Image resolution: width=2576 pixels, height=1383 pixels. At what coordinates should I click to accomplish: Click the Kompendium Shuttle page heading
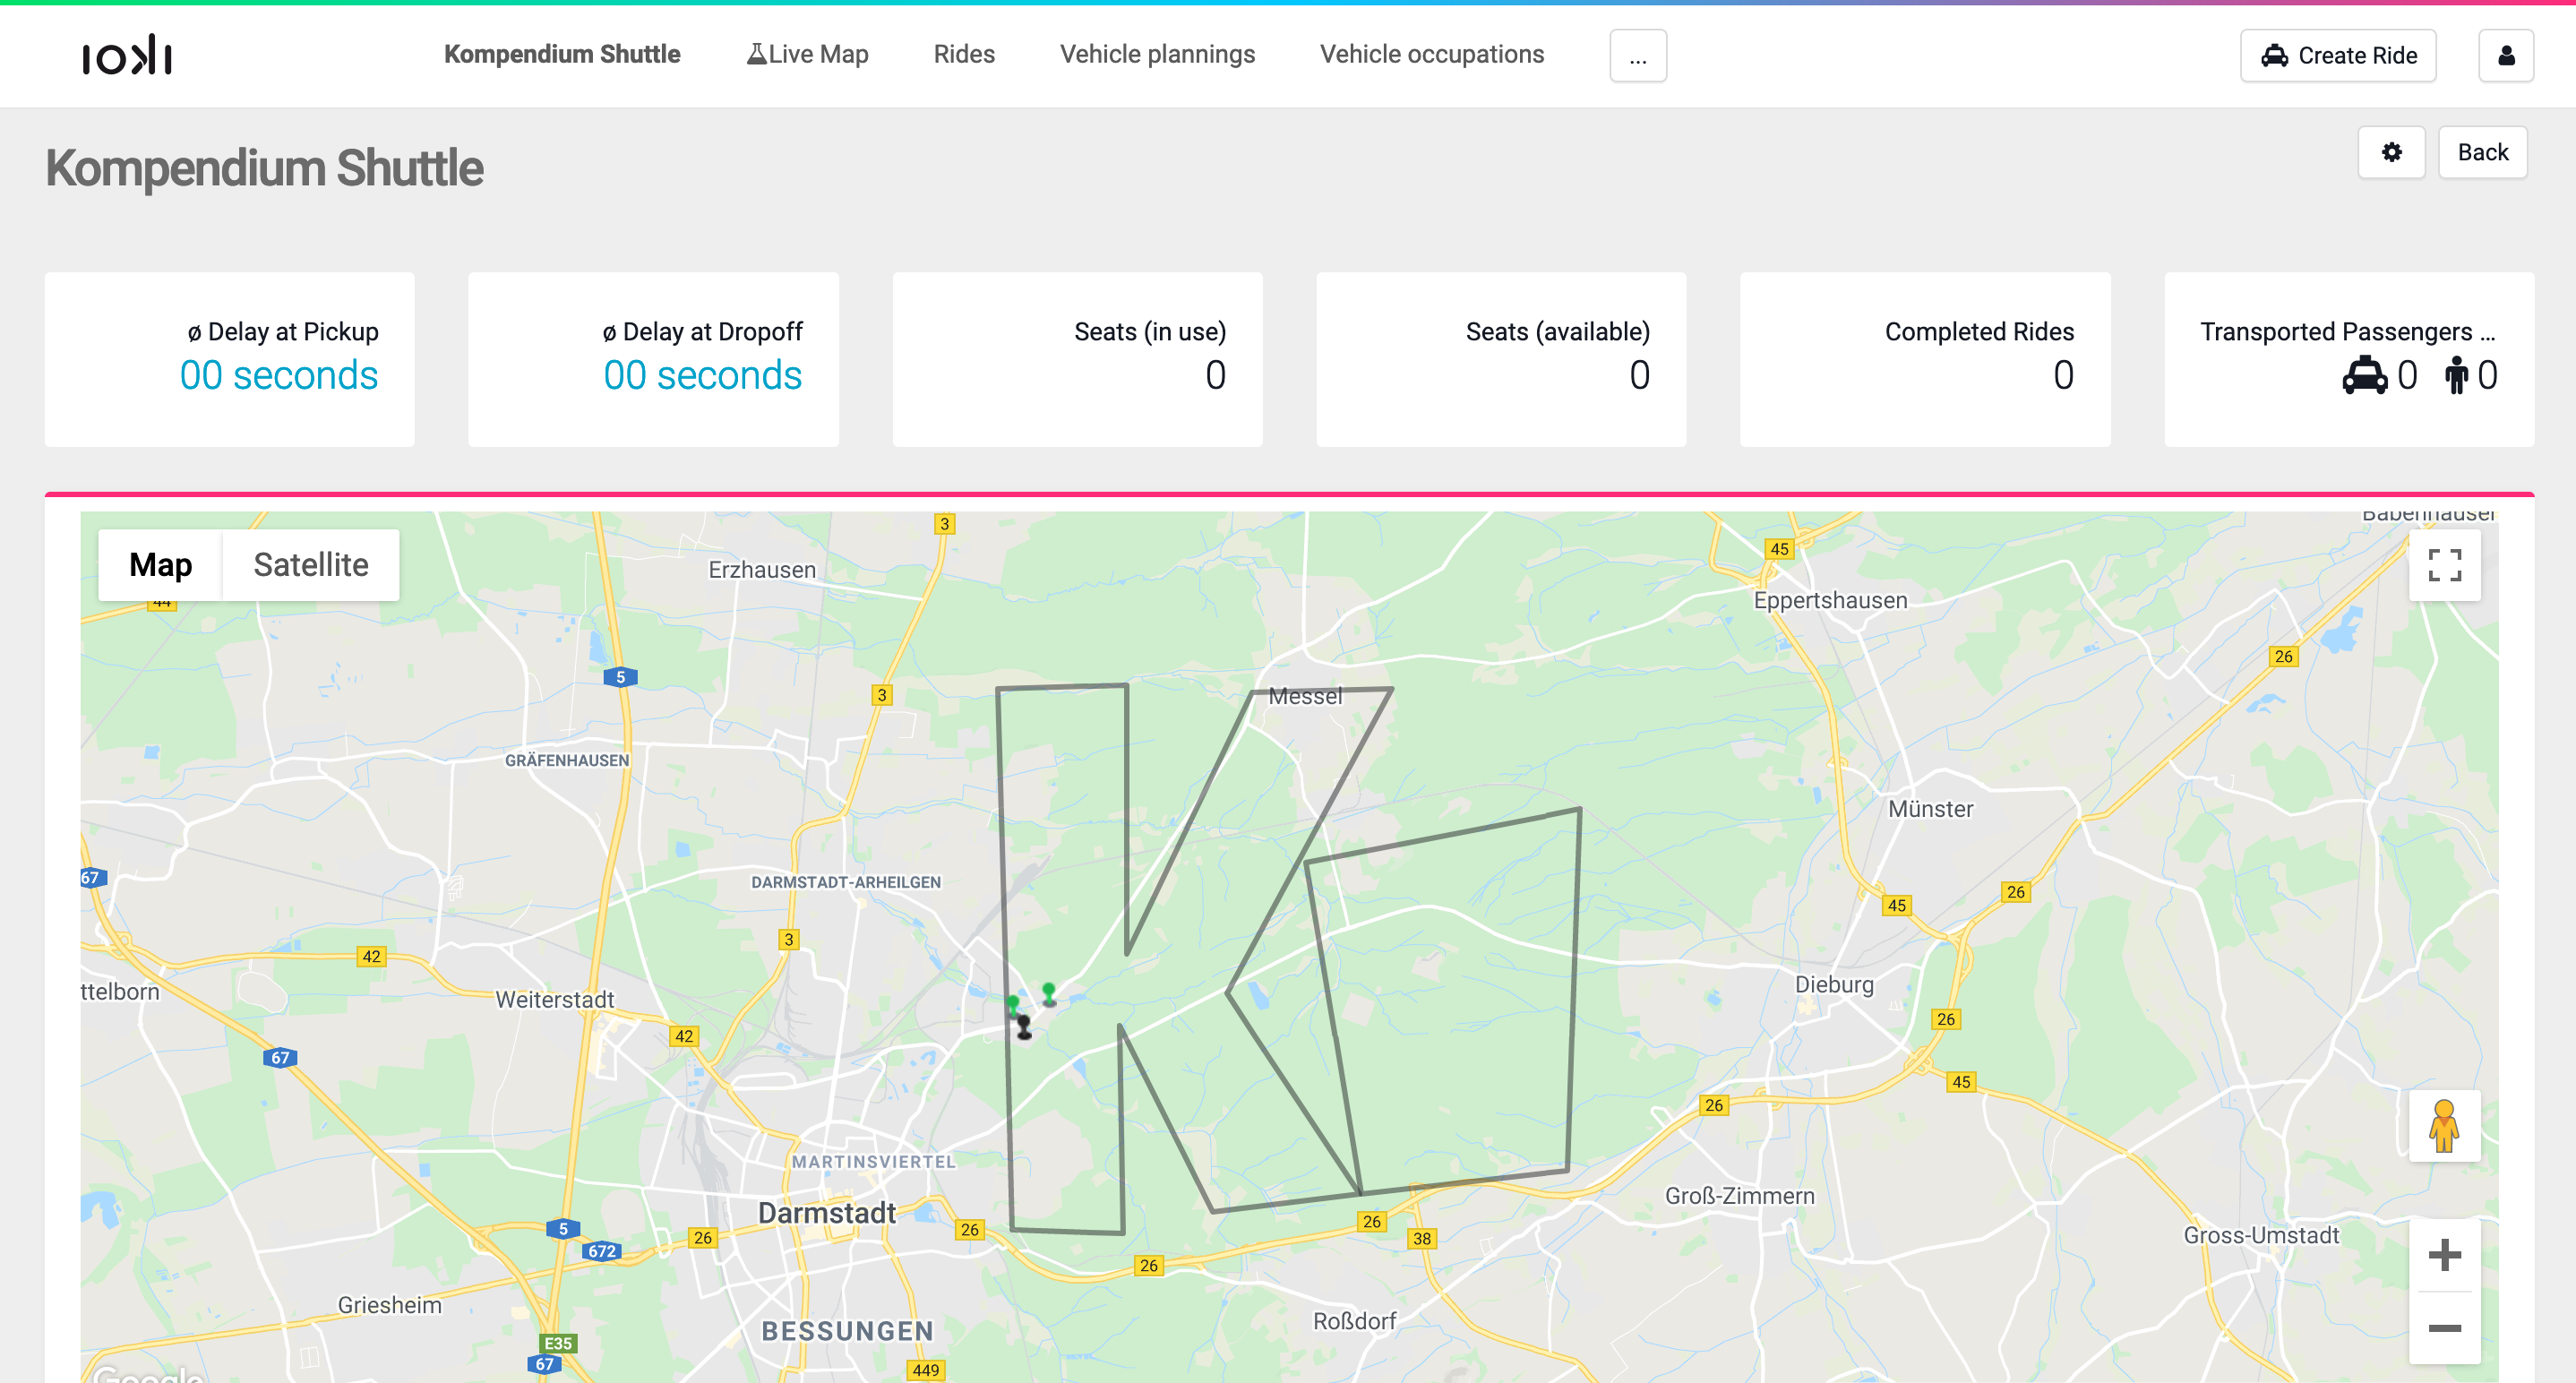click(264, 168)
